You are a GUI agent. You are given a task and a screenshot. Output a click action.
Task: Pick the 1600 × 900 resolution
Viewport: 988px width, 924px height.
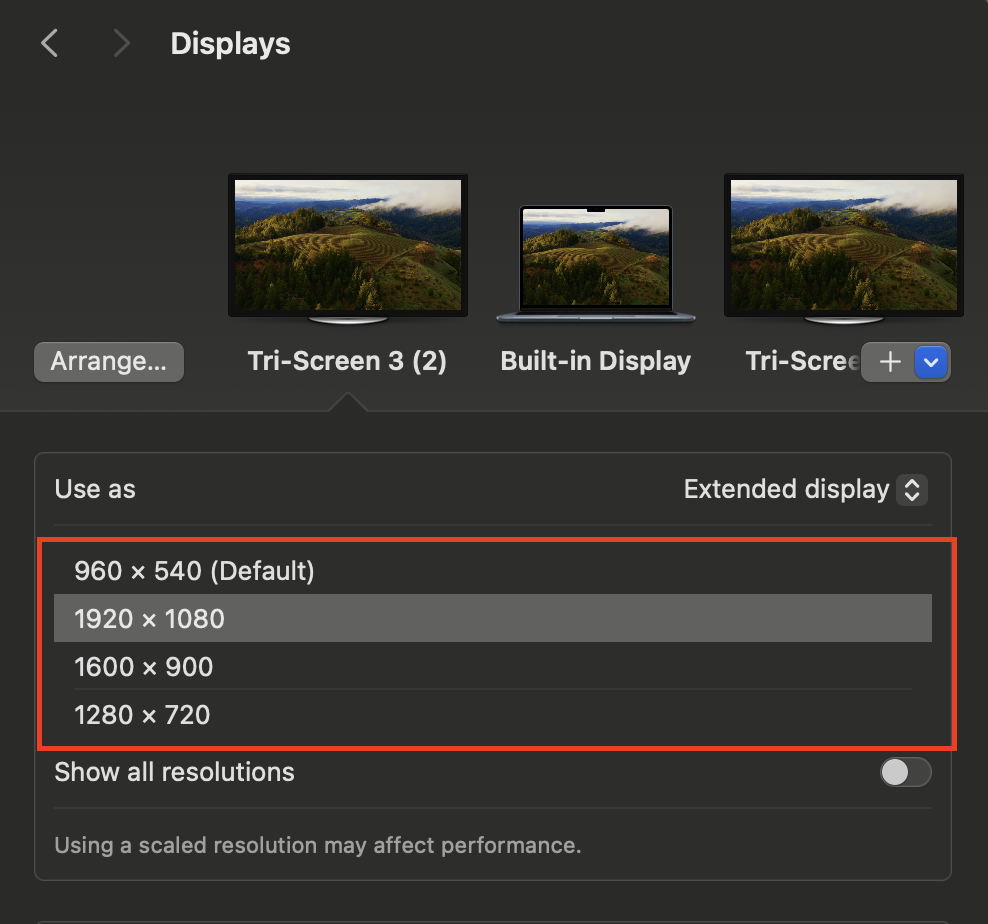(x=143, y=667)
